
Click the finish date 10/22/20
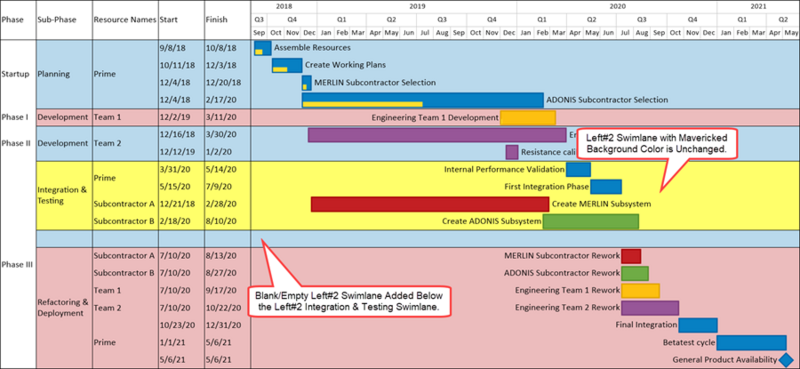coord(223,308)
